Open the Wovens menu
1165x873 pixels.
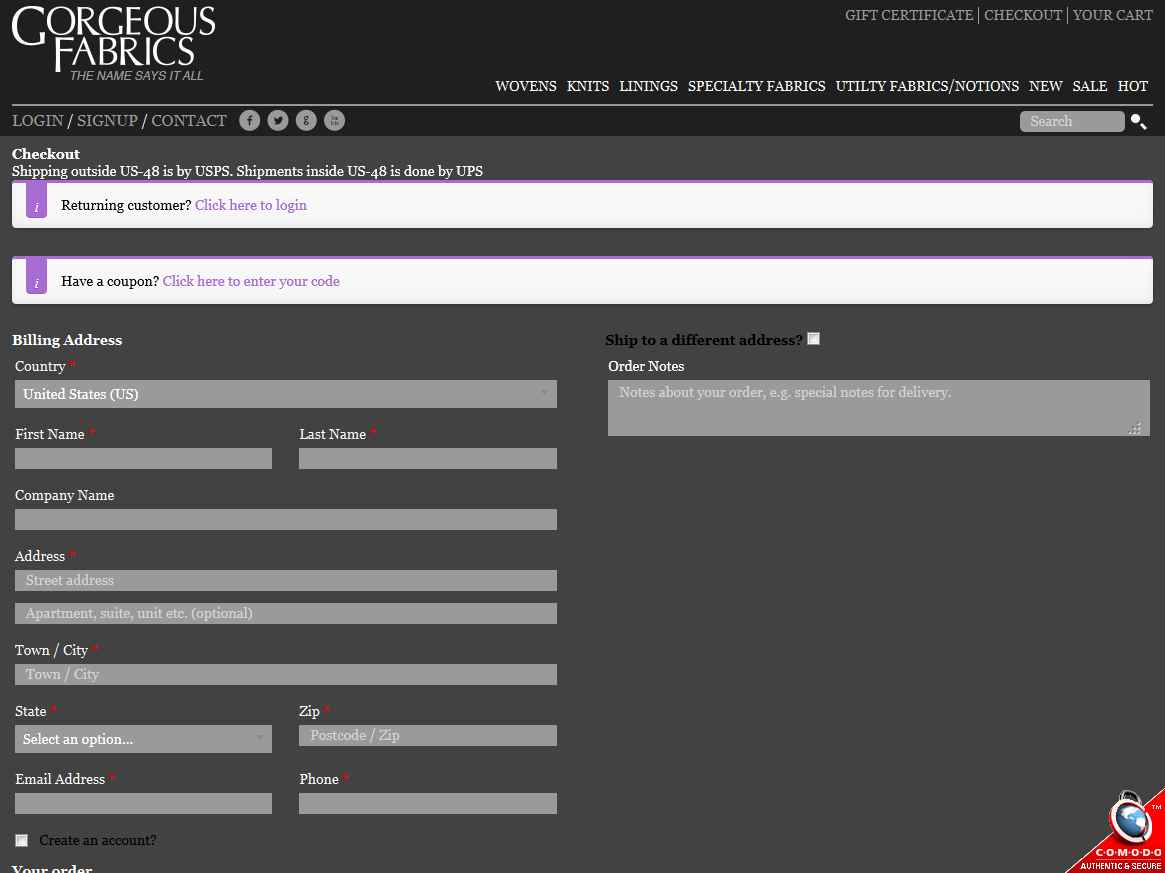(x=526, y=86)
